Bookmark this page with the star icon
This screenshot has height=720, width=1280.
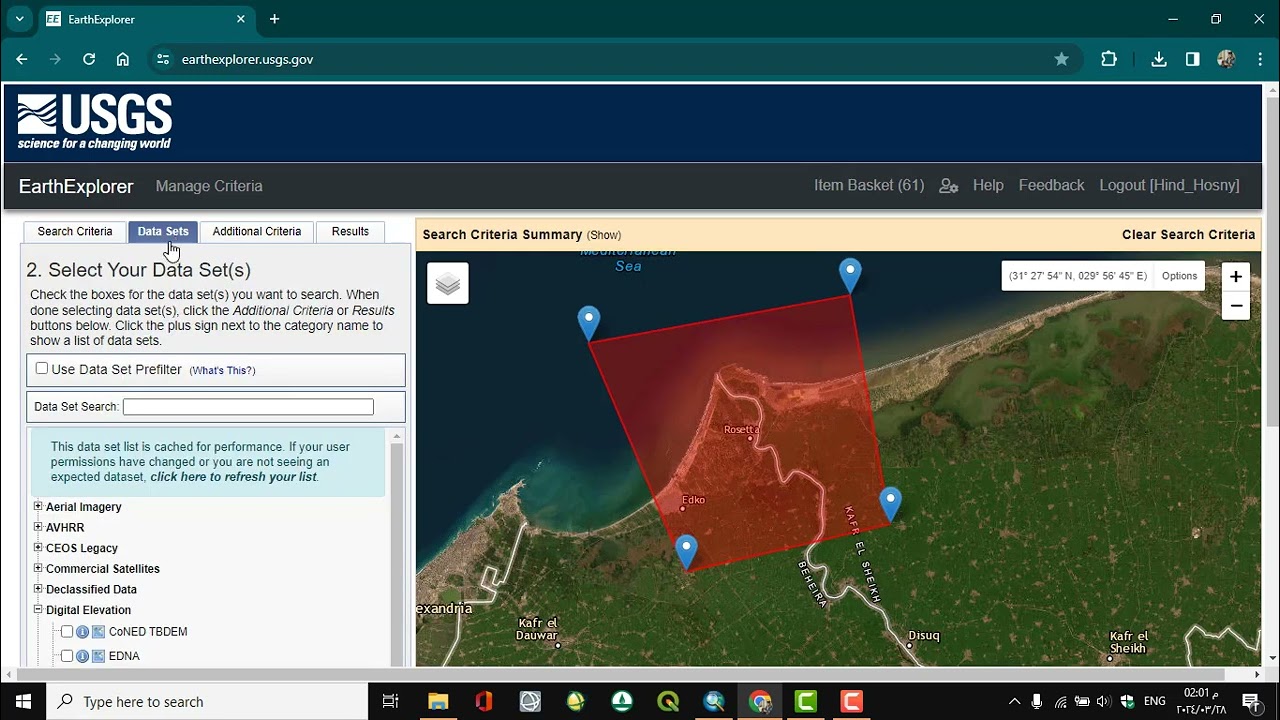1061,59
